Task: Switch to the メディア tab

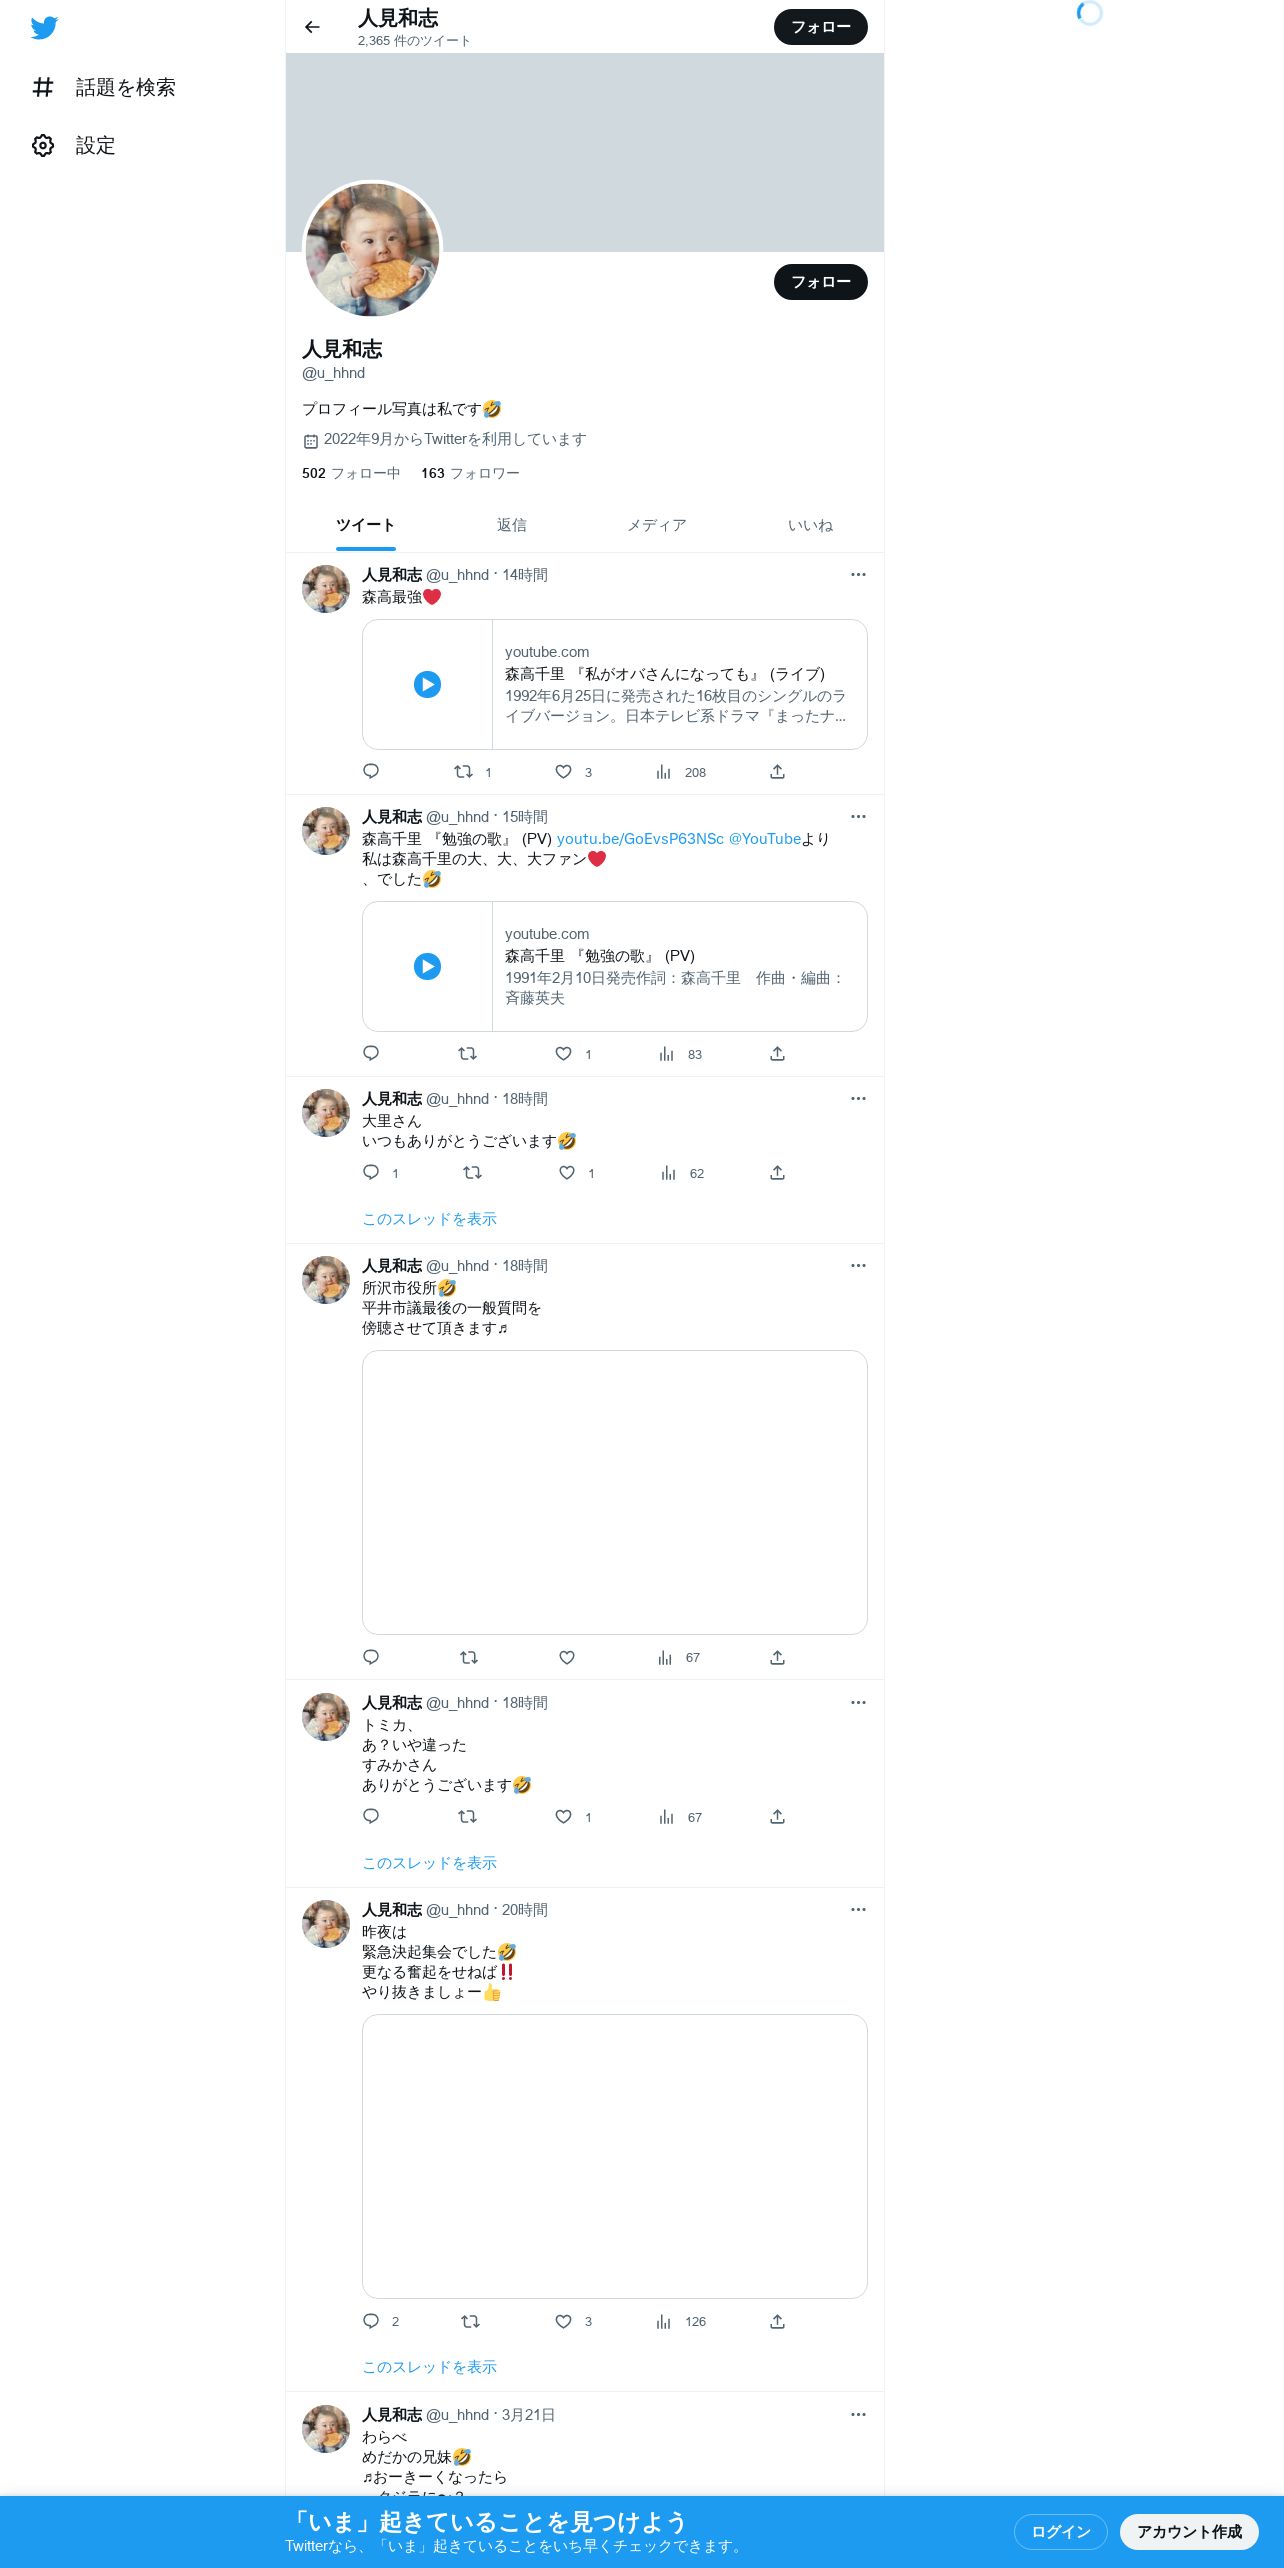Action: (656, 525)
